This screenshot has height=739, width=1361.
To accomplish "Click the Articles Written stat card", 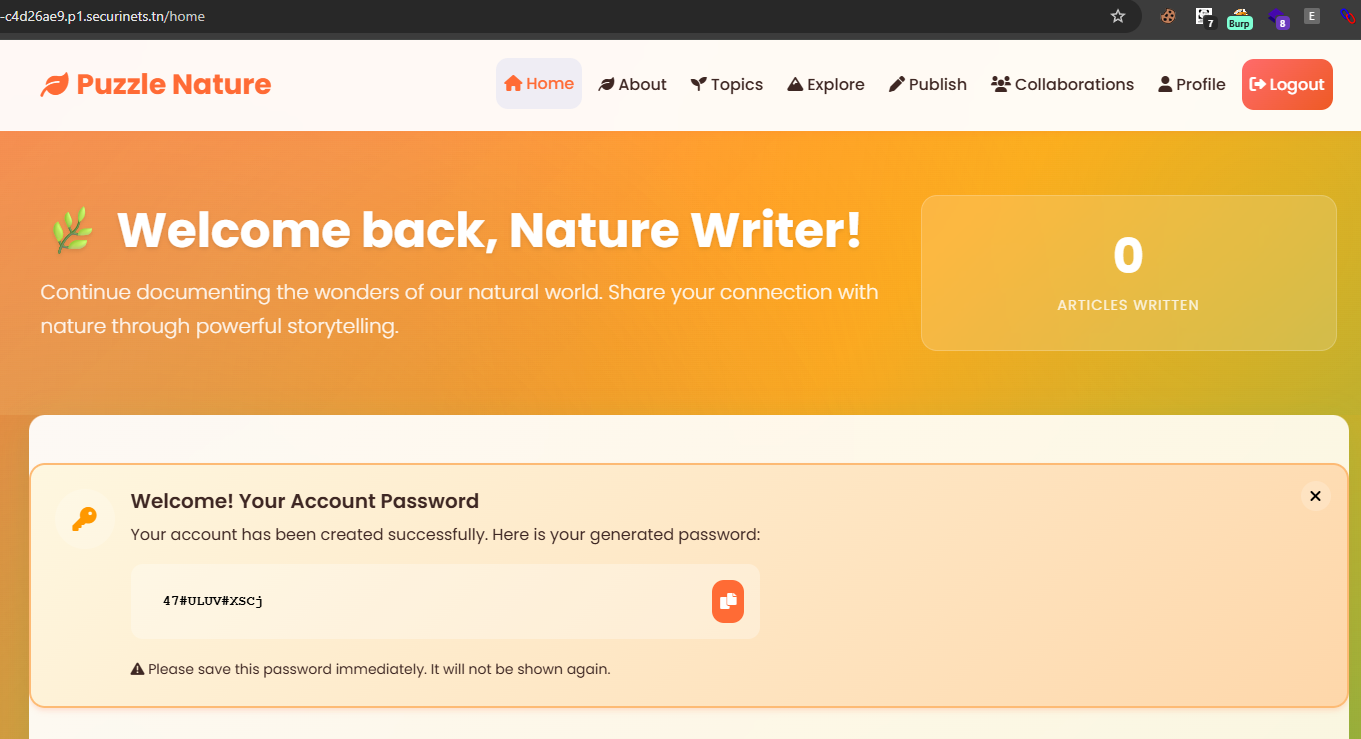I will 1128,273.
